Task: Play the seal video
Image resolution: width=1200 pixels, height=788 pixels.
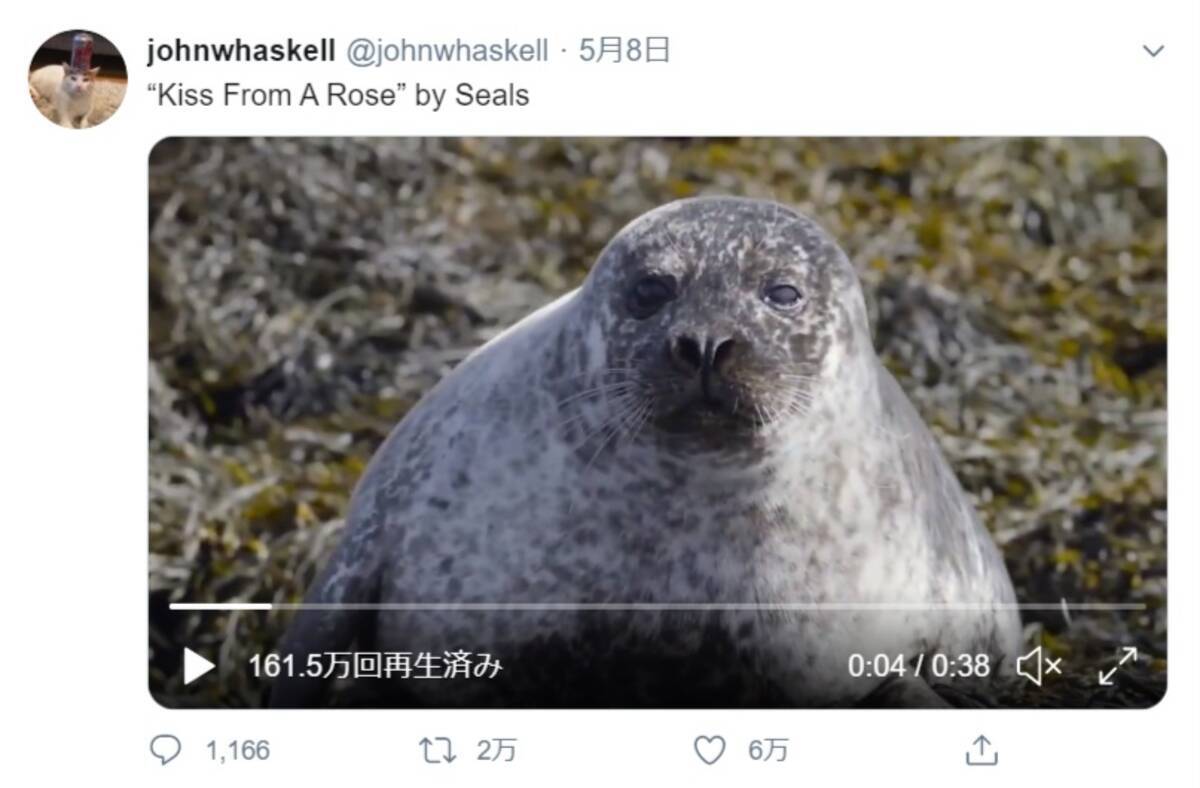Action: click(x=199, y=666)
